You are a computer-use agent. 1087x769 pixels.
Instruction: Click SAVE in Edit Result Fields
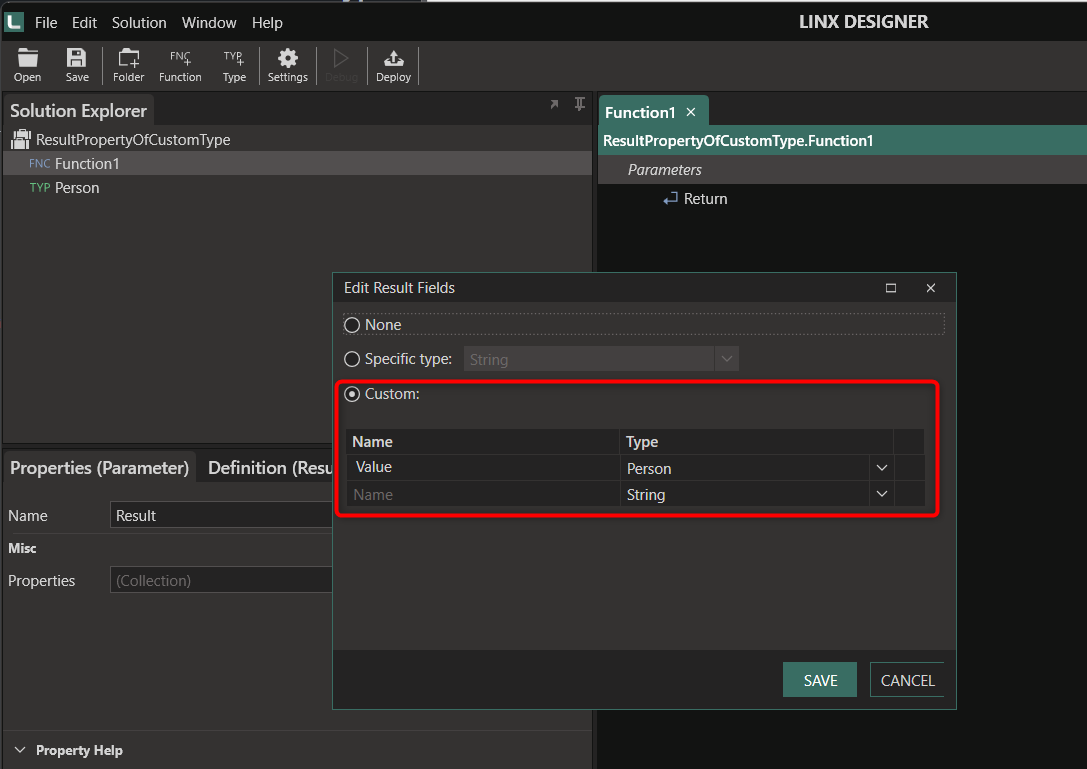820,680
